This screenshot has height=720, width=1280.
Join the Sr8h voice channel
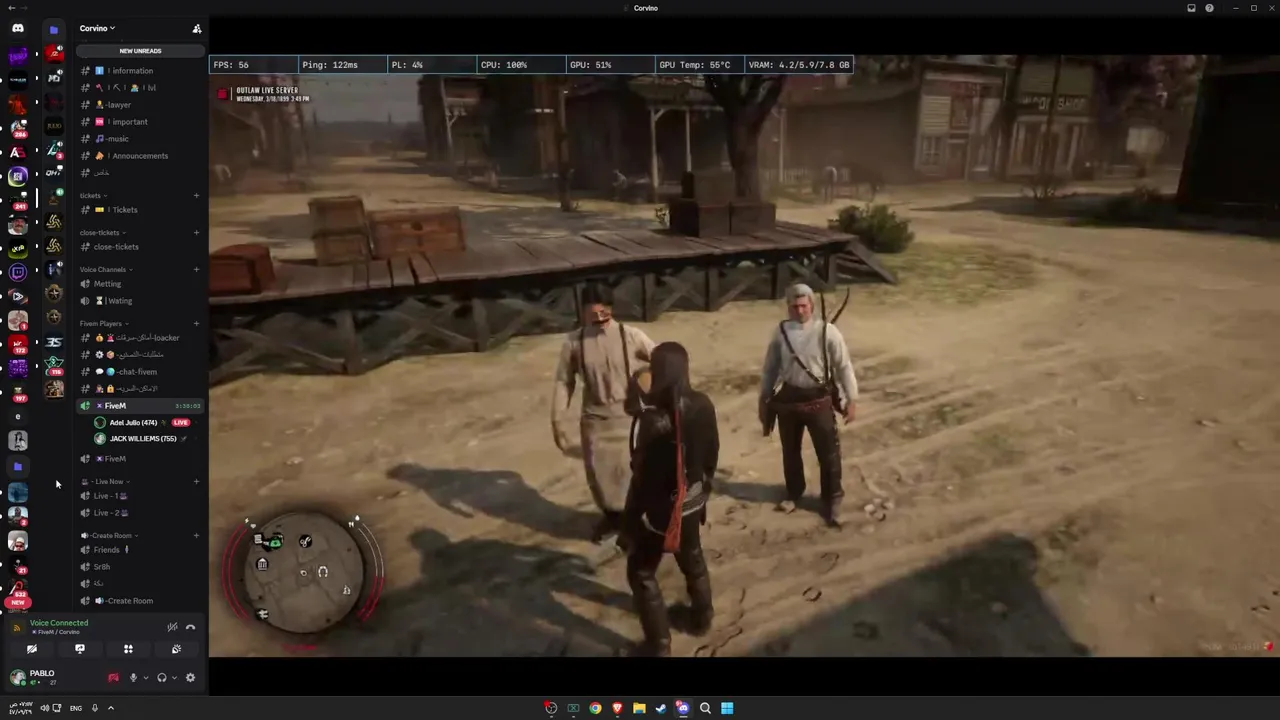[140, 567]
